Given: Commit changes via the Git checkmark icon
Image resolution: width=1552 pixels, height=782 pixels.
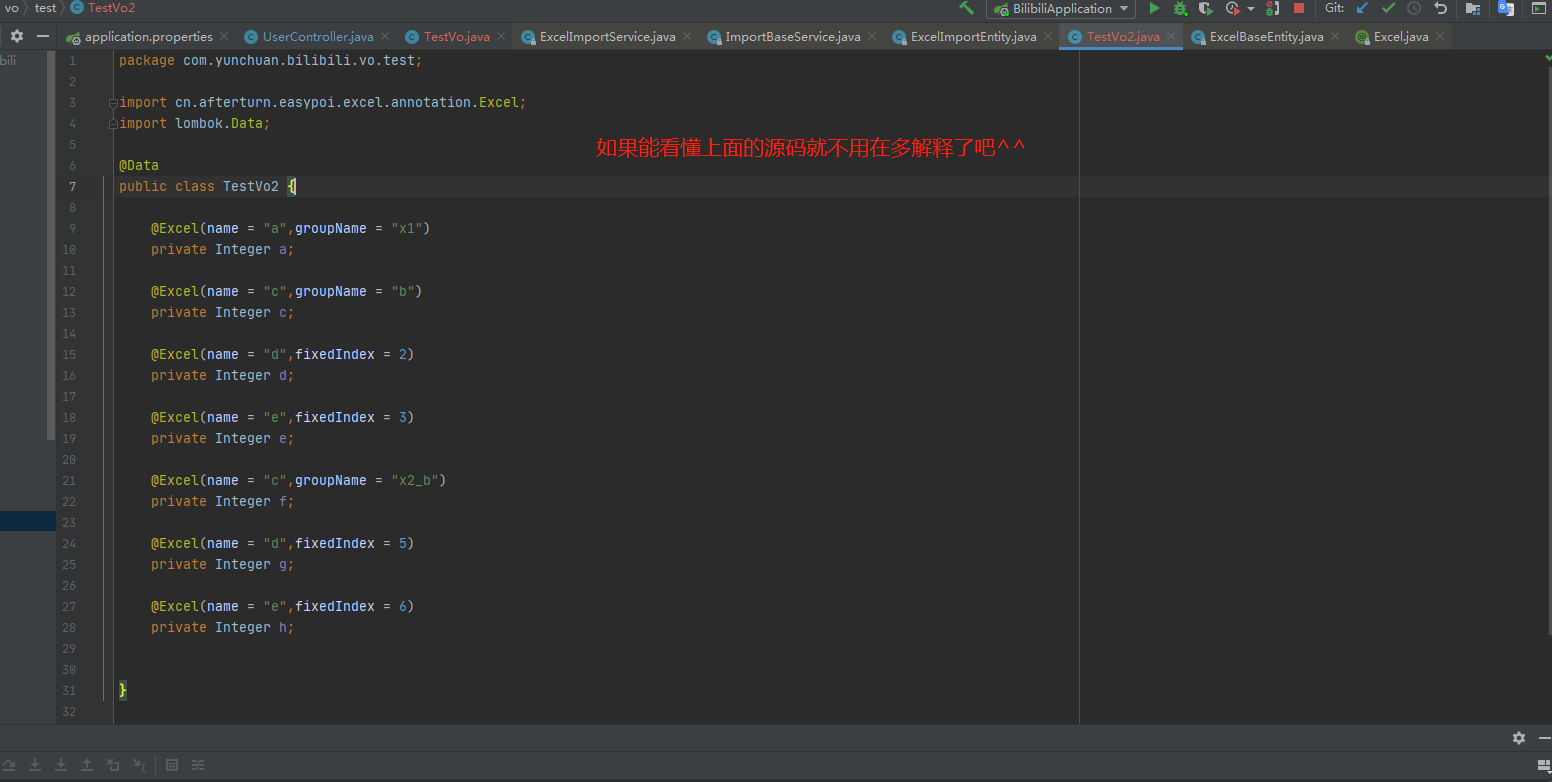Looking at the screenshot, I should point(1387,8).
